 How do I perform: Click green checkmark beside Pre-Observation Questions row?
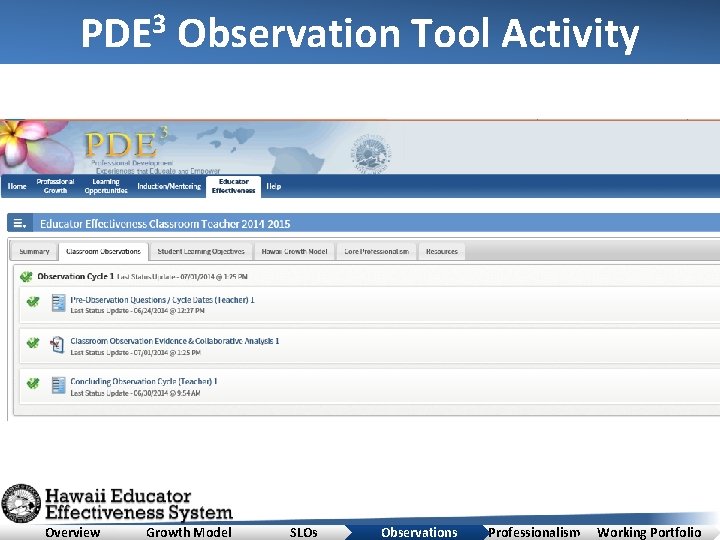point(33,302)
